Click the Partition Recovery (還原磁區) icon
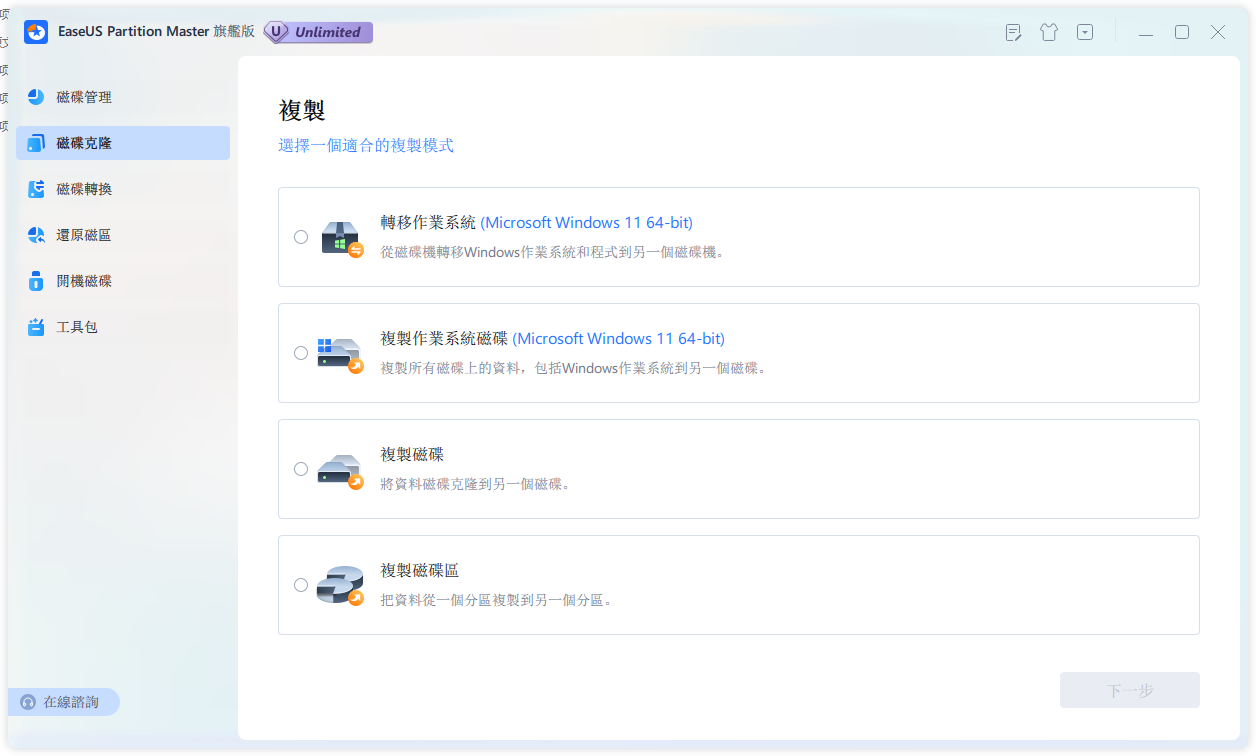Screen dimensions: 1256x756 point(38,235)
